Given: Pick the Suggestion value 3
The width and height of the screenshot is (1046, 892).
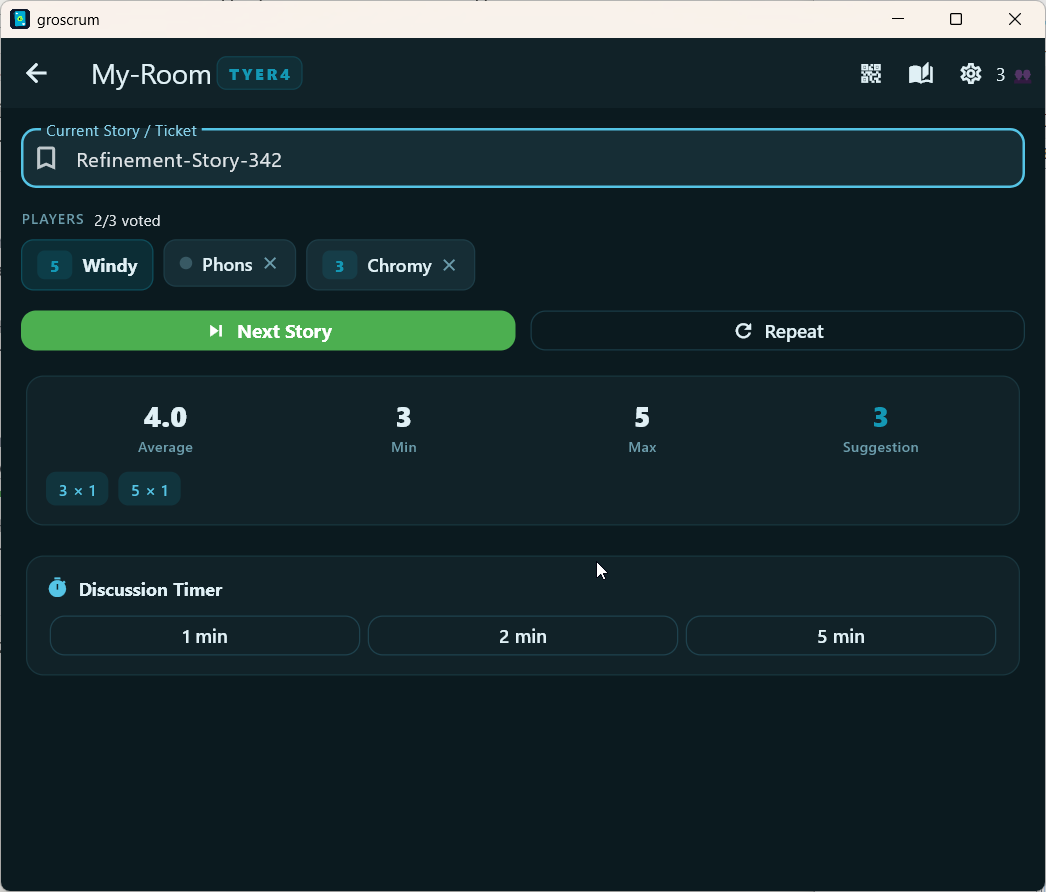Looking at the screenshot, I should [x=881, y=418].
